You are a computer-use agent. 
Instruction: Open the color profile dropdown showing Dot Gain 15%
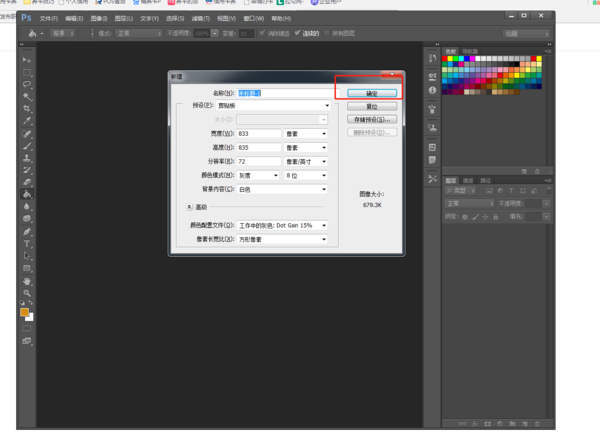(x=282, y=225)
